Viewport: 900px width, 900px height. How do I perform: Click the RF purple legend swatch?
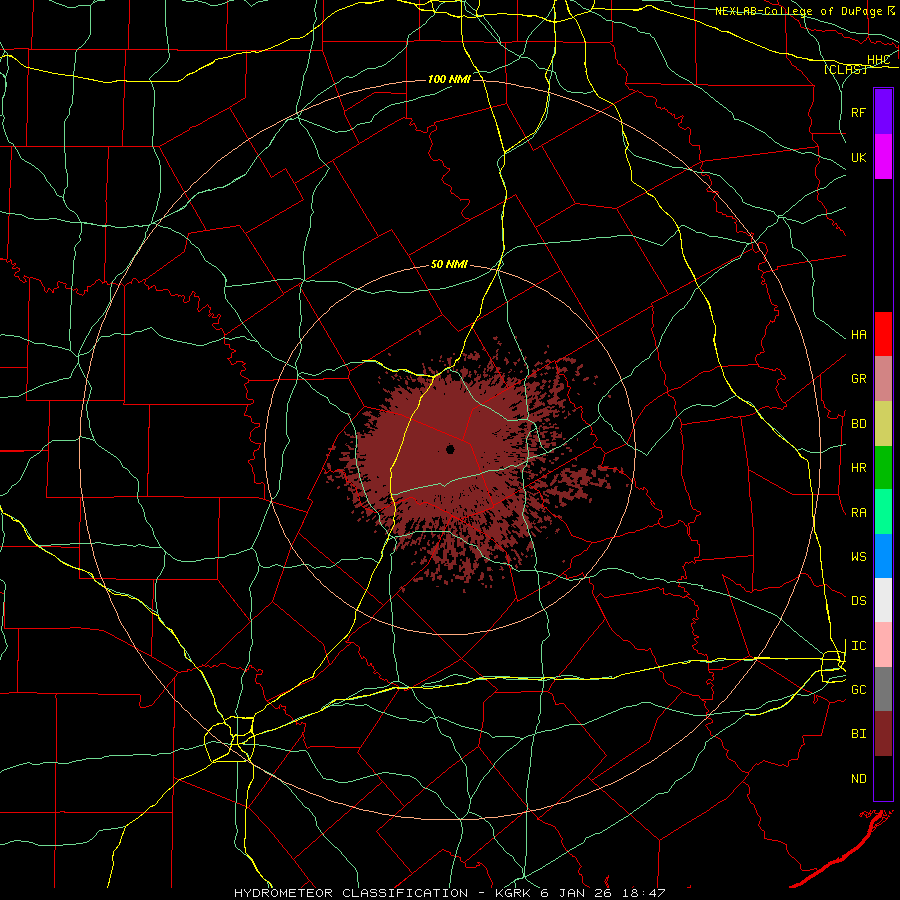(883, 112)
